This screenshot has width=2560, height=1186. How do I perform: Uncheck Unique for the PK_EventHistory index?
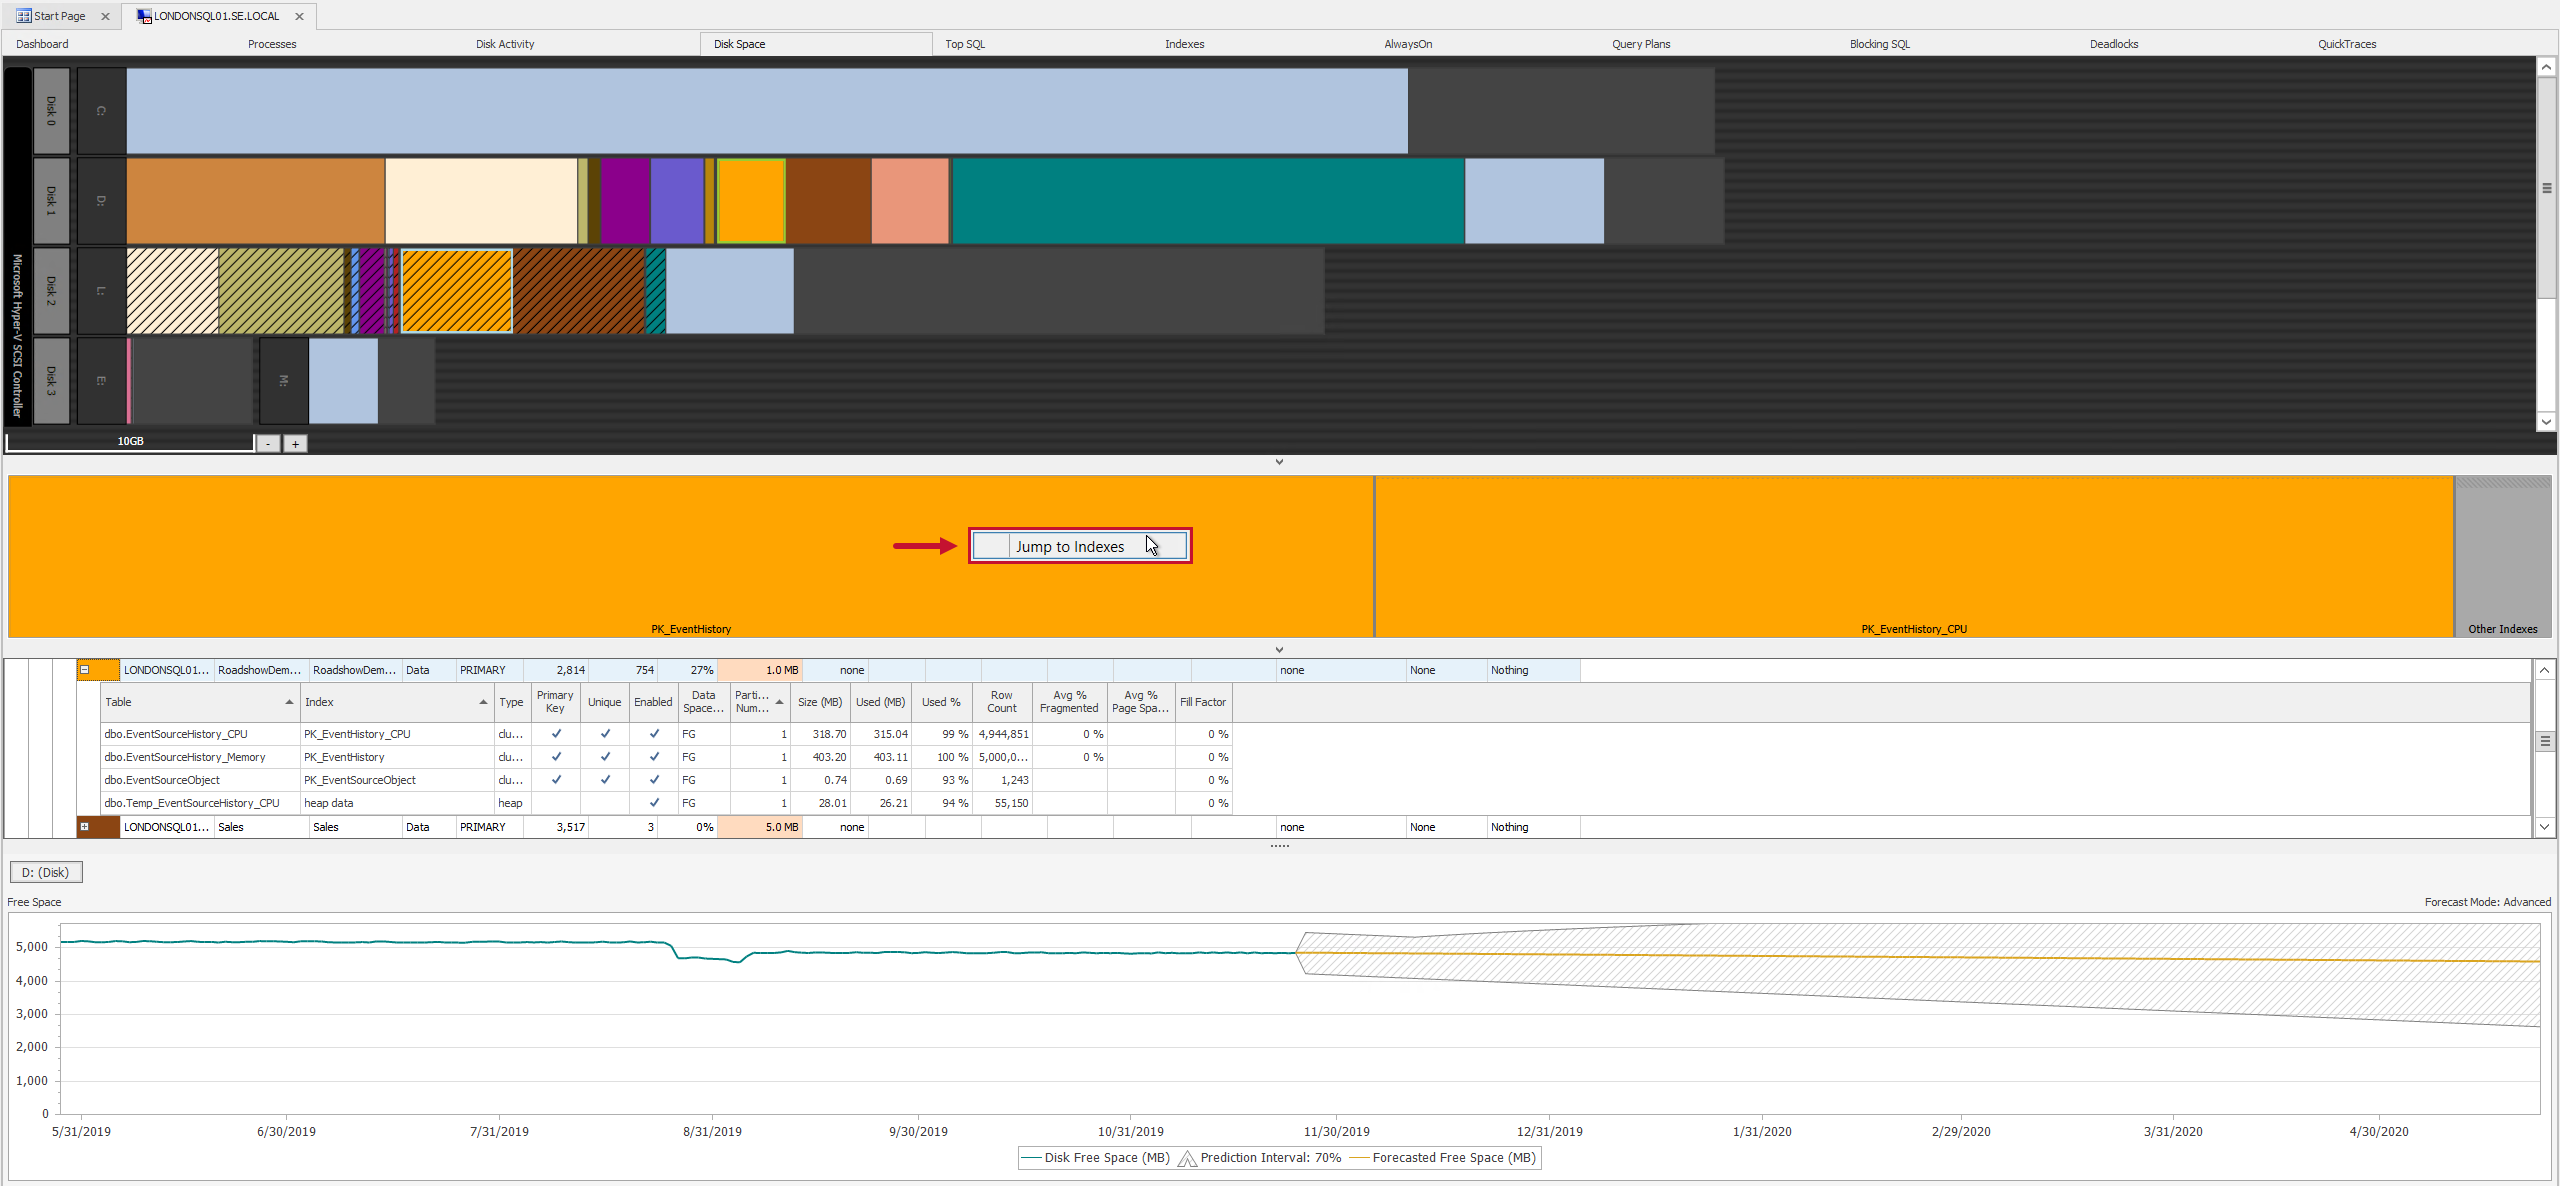[604, 757]
